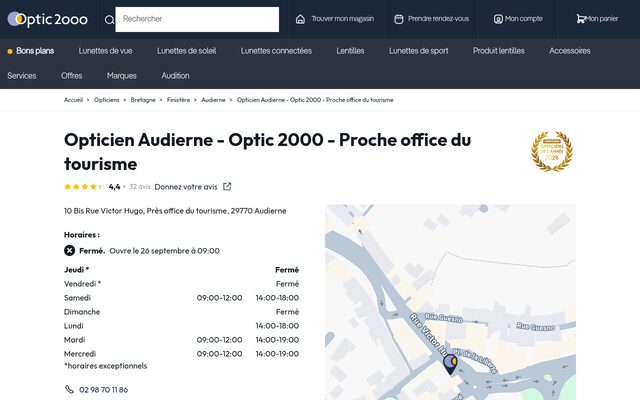This screenshot has height=400, width=640.
Task: Open Produit lentilles menu
Action: [x=498, y=51]
